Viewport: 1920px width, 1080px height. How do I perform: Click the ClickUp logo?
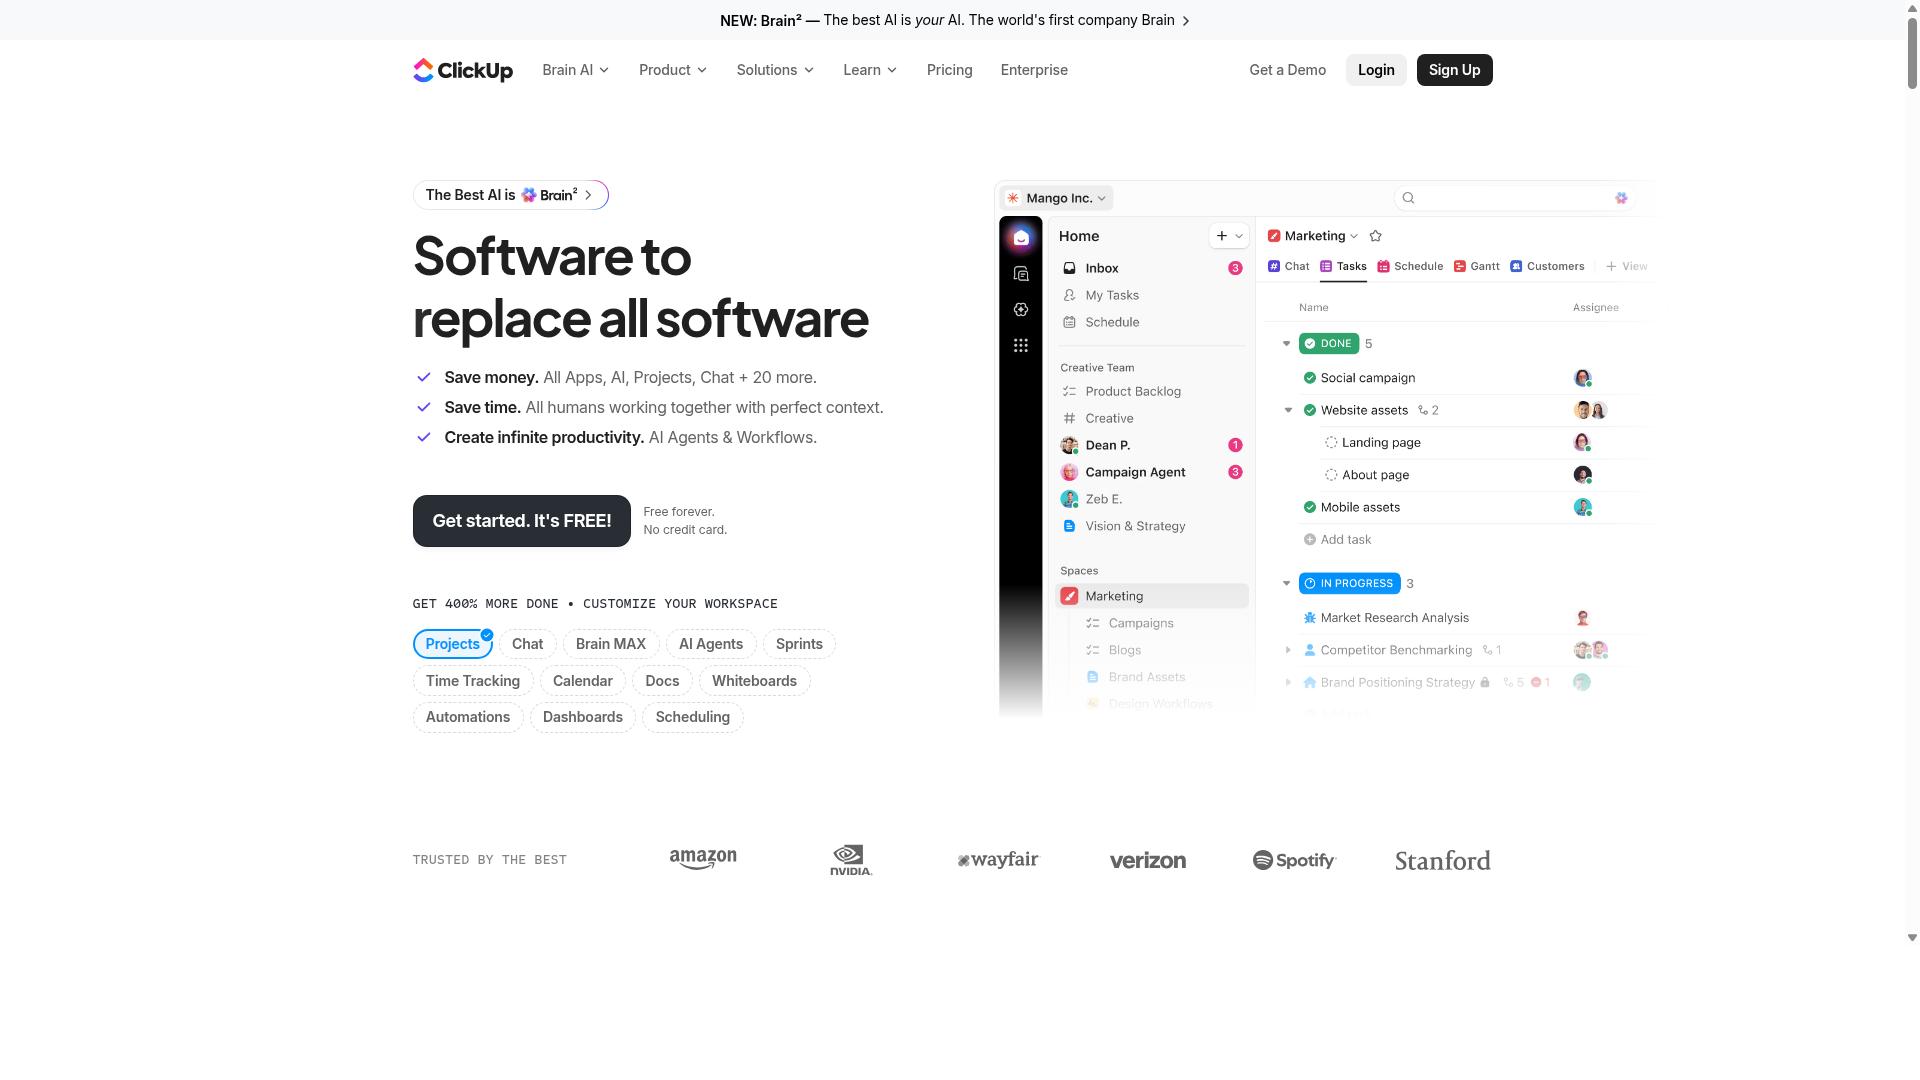coord(463,70)
